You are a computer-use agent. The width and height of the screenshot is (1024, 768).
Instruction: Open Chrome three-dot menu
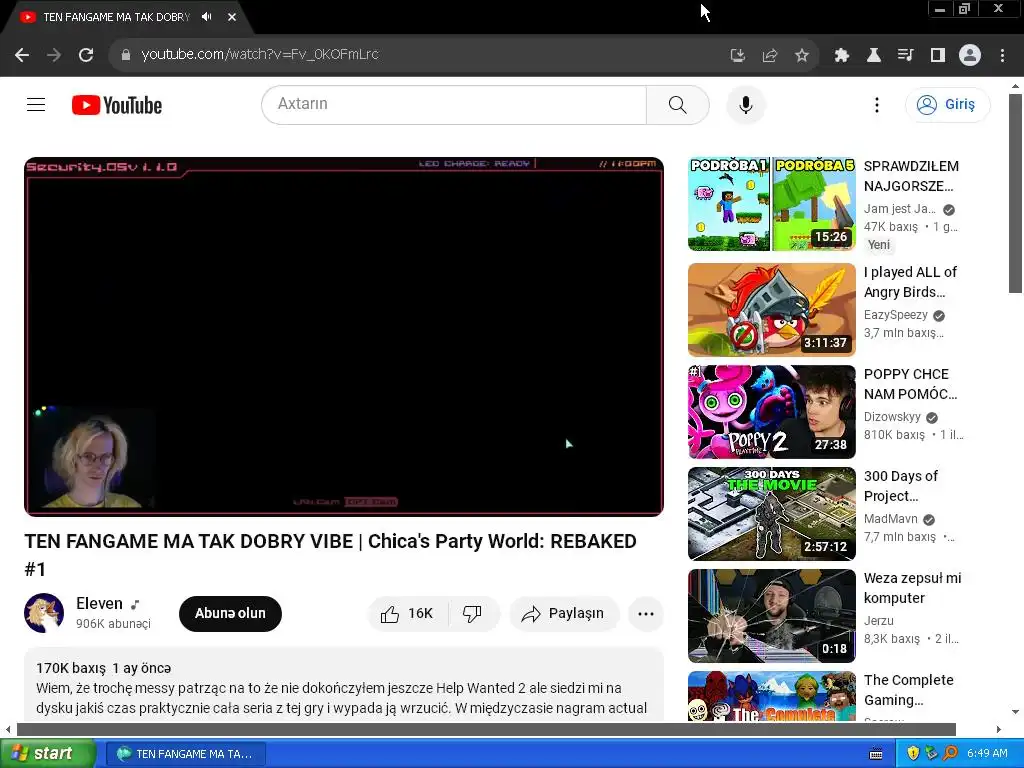click(x=1002, y=56)
